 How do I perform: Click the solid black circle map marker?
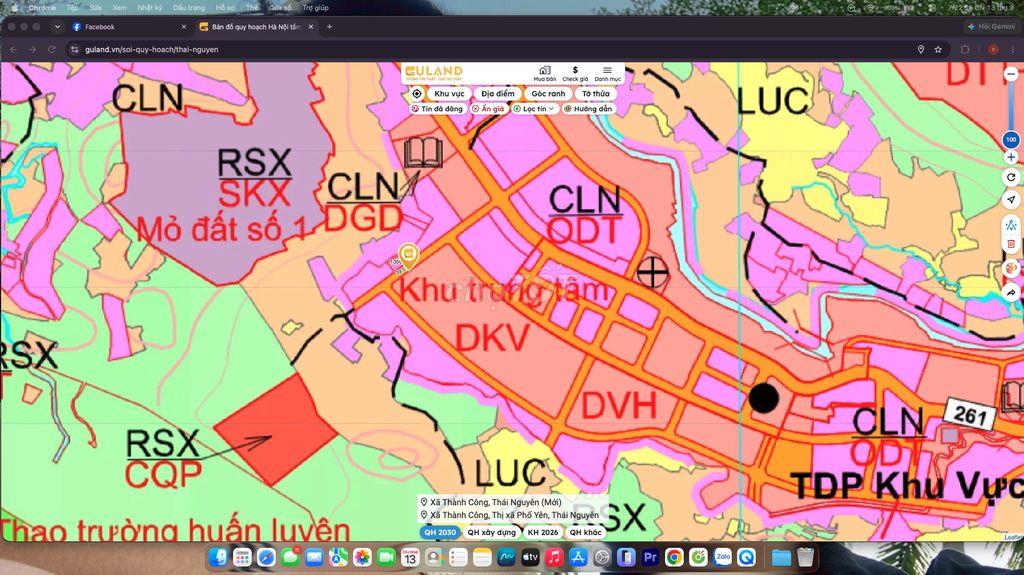(763, 398)
